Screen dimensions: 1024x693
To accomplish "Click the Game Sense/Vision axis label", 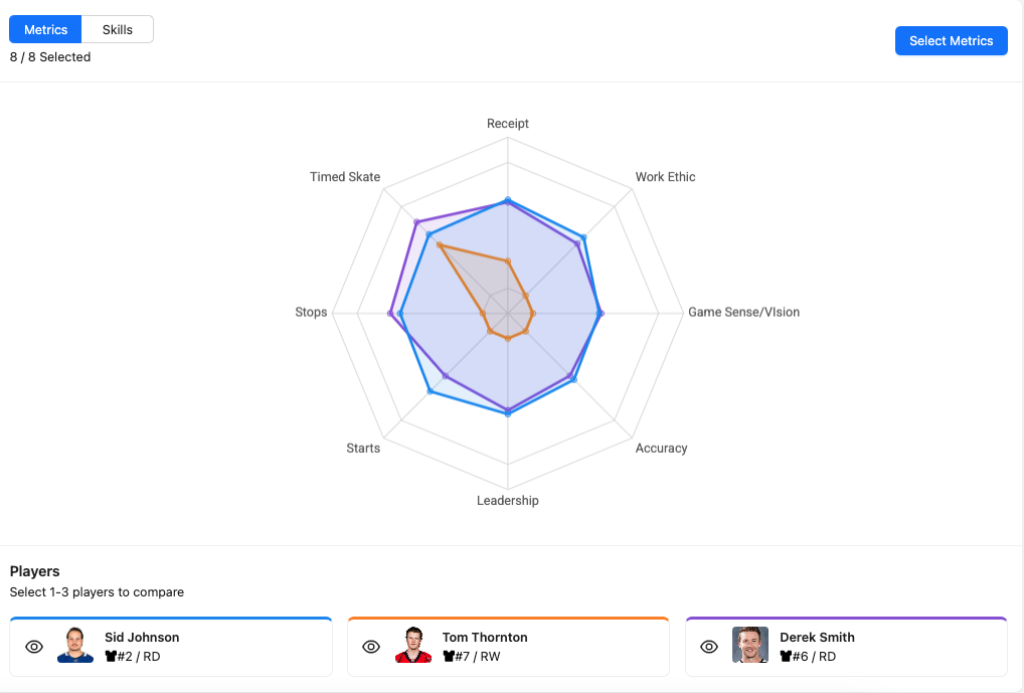I will pos(743,312).
